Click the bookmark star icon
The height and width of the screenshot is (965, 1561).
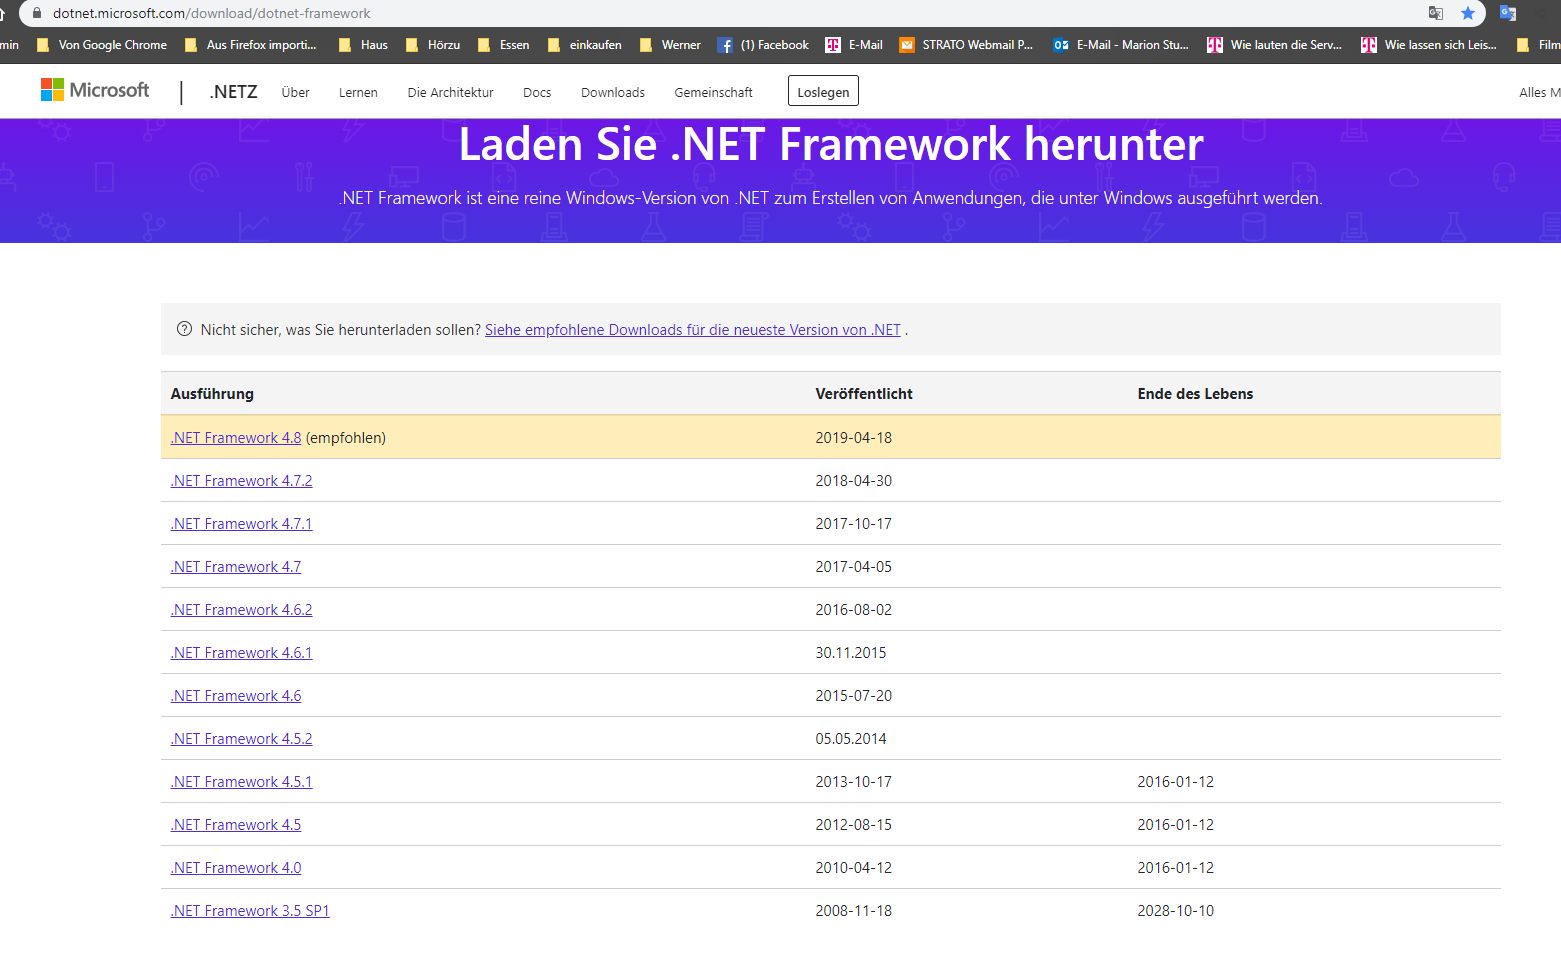click(1467, 13)
